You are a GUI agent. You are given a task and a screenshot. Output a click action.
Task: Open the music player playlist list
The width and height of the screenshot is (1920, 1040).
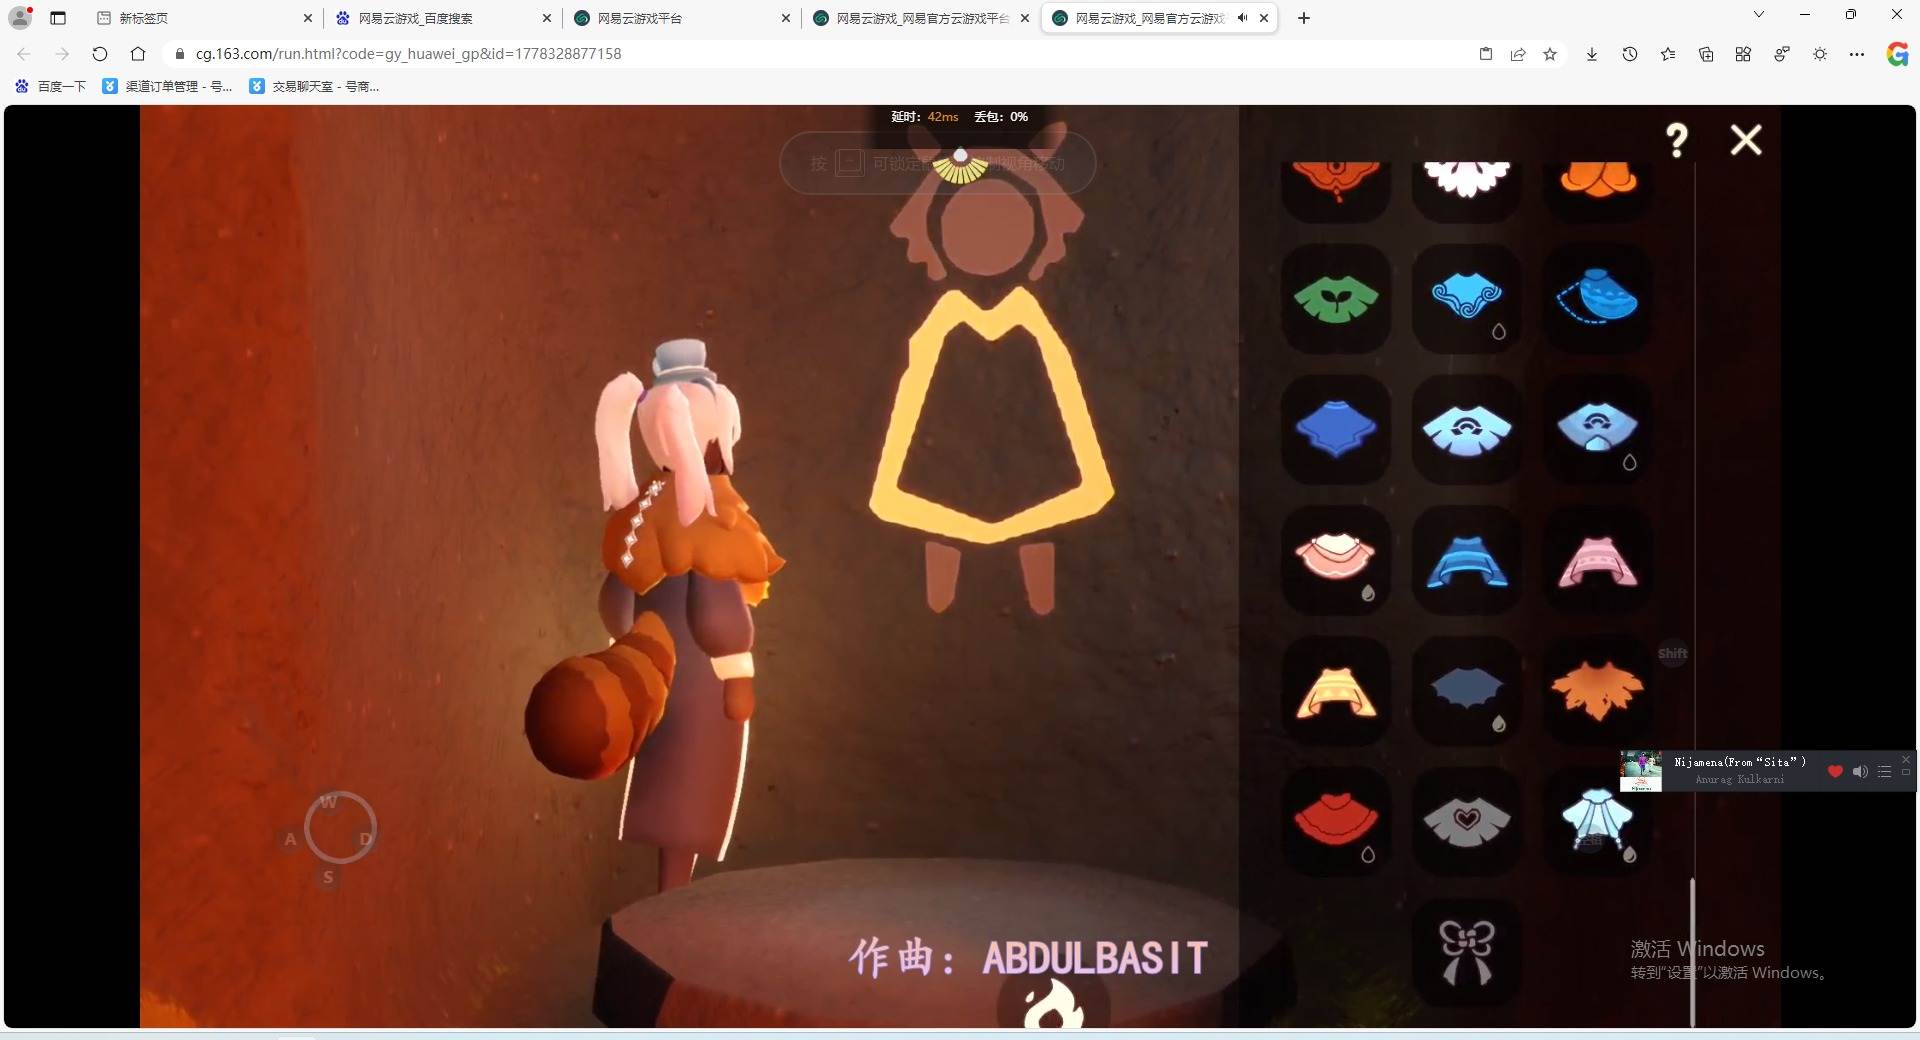(1884, 771)
